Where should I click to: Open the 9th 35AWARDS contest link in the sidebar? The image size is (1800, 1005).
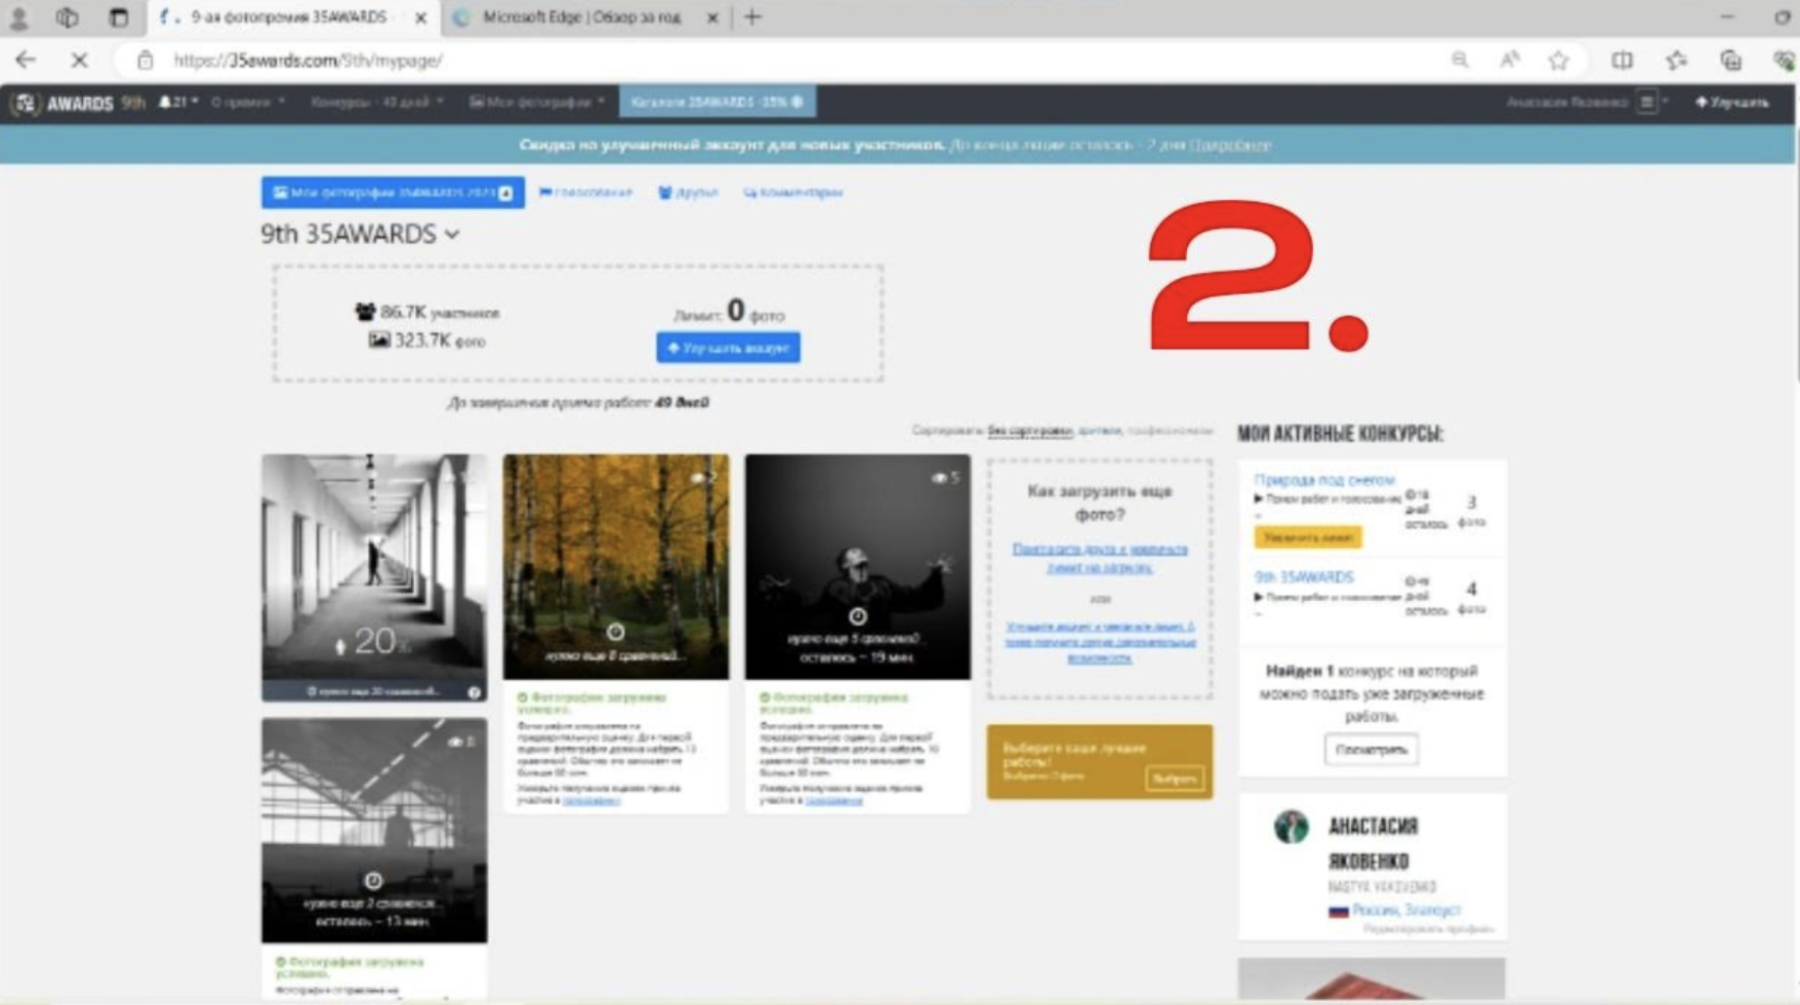(x=1304, y=577)
